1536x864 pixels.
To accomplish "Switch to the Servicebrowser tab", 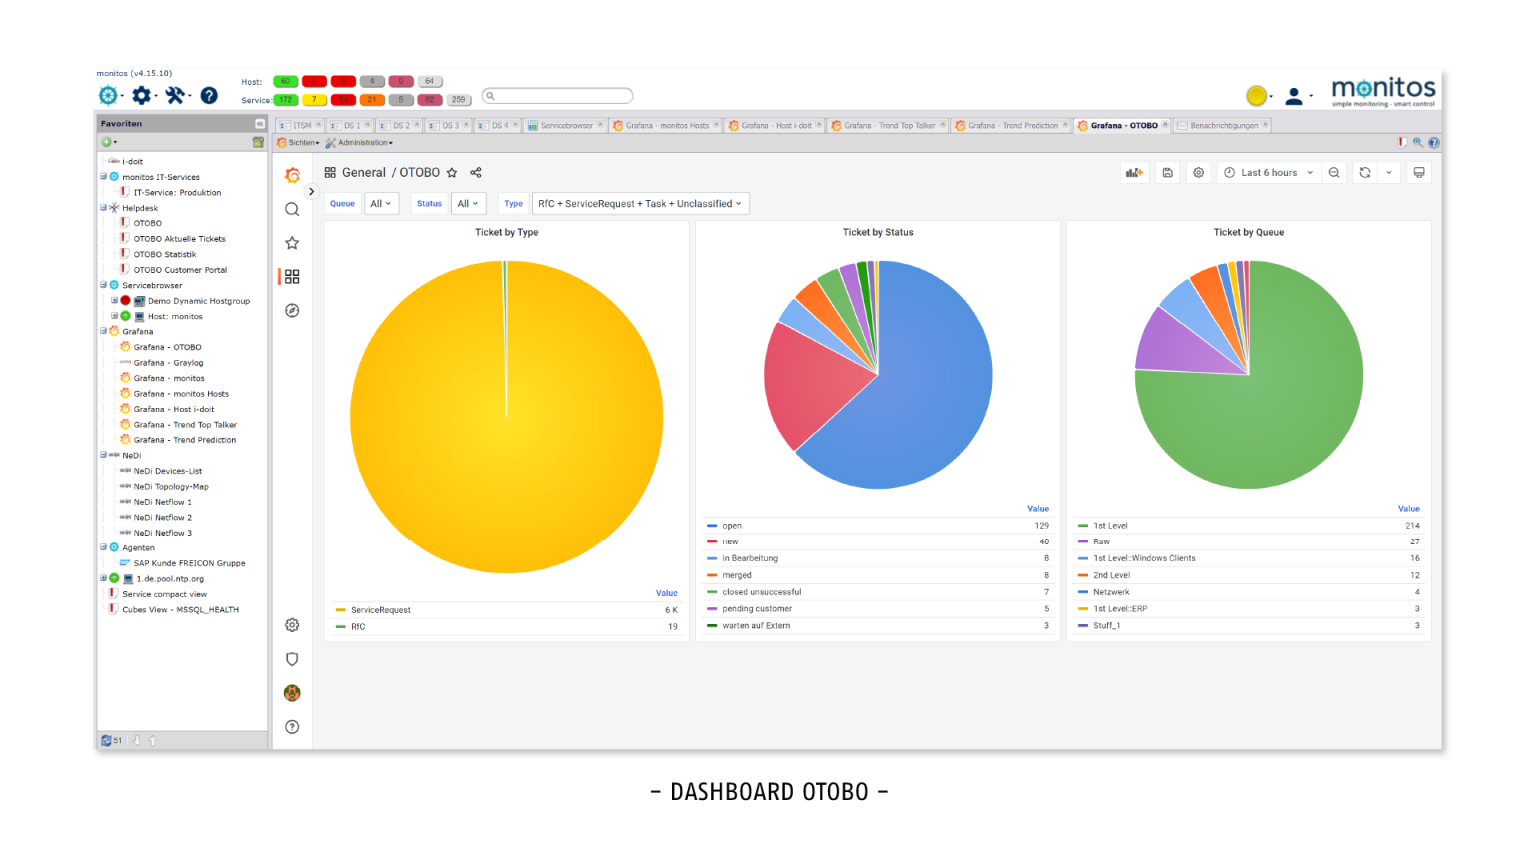I will (x=565, y=125).
